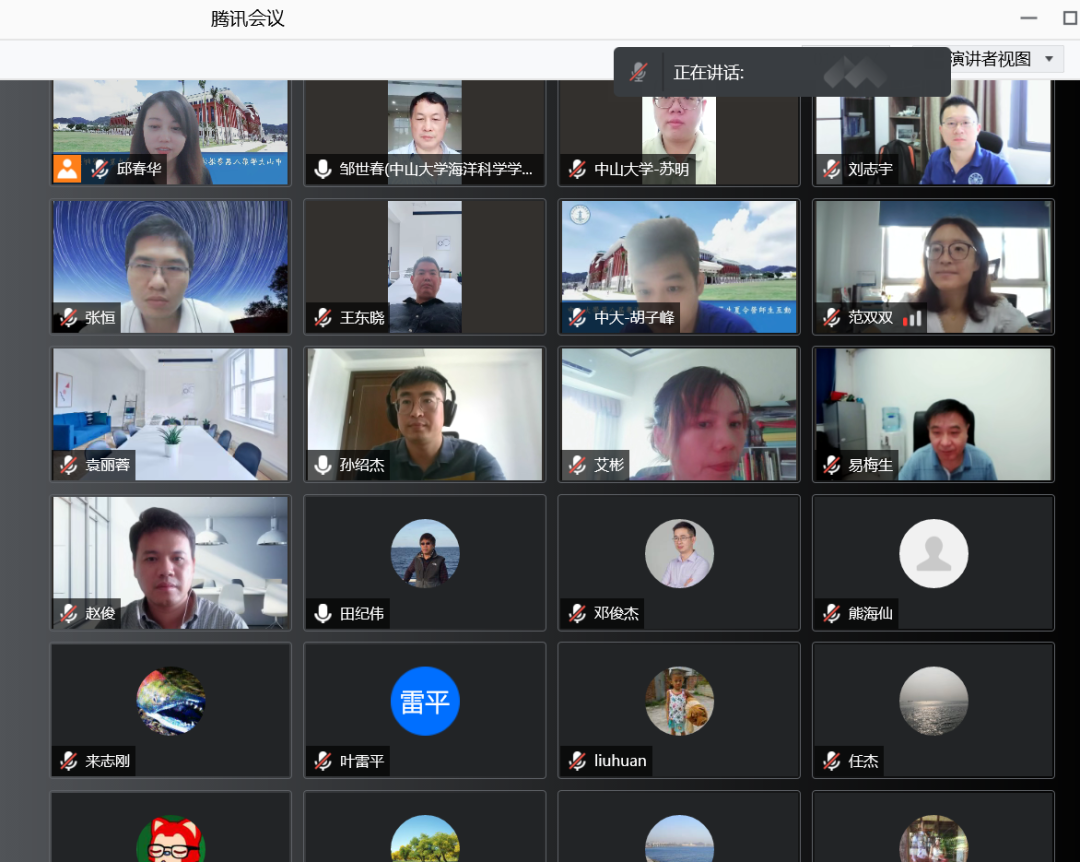Select 赵俊's video feed
This screenshot has height=862, width=1080.
(x=171, y=562)
